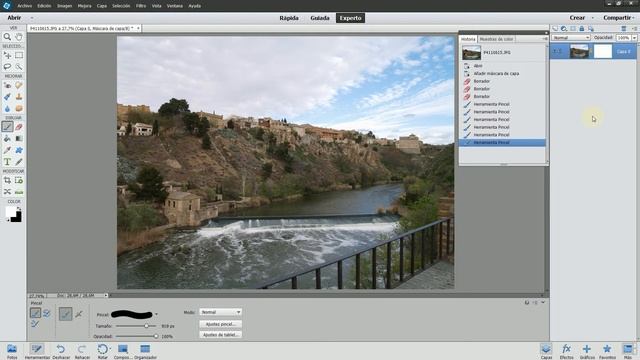Toggle the layer visibility eye for Capa 0
Image resolution: width=640 pixels, height=360 pixels.
point(558,51)
